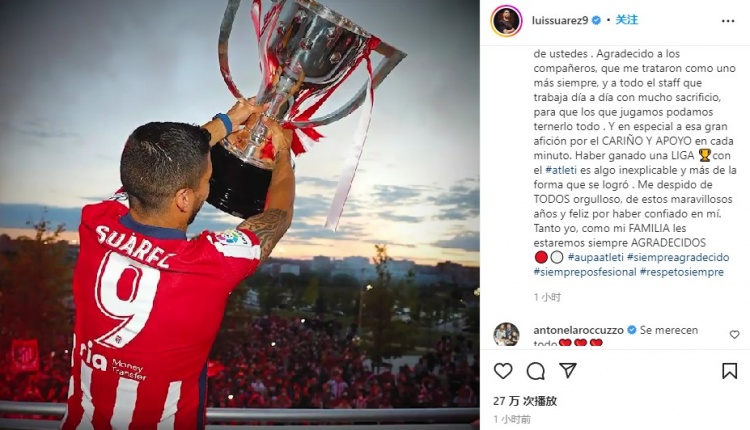Click the 关注 follow button

pos(627,20)
